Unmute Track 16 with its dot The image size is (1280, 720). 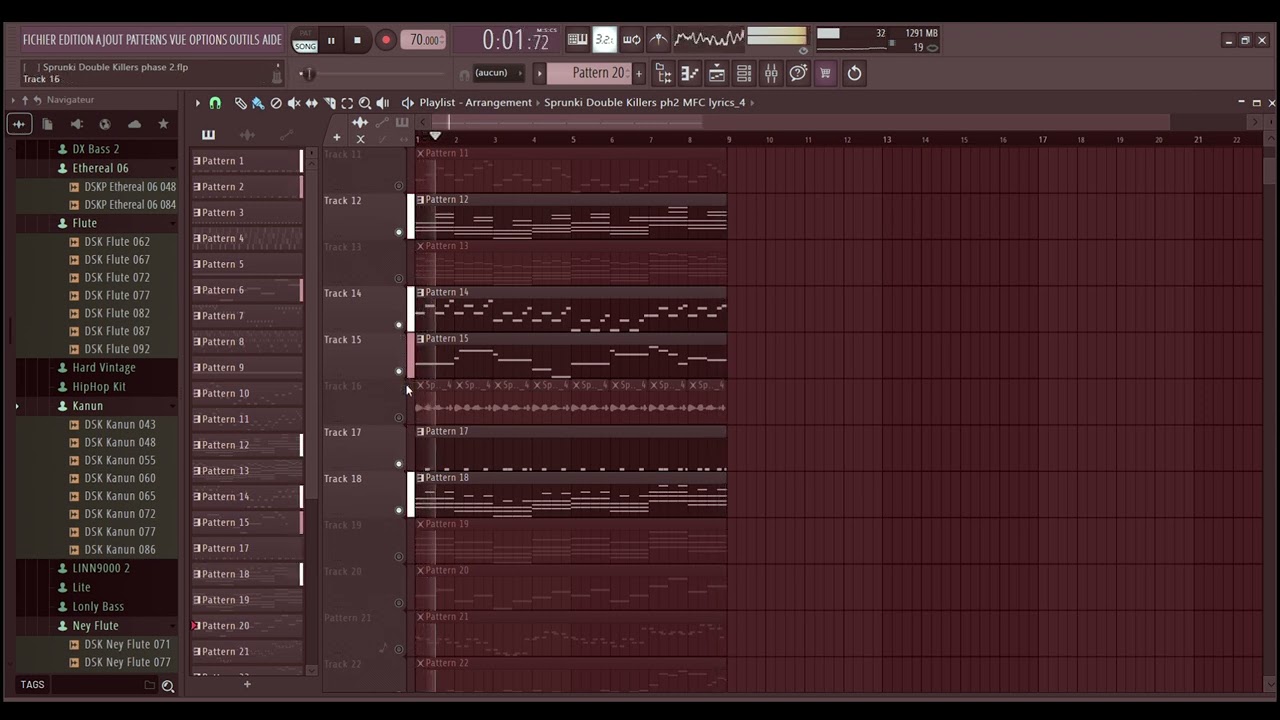(x=399, y=418)
